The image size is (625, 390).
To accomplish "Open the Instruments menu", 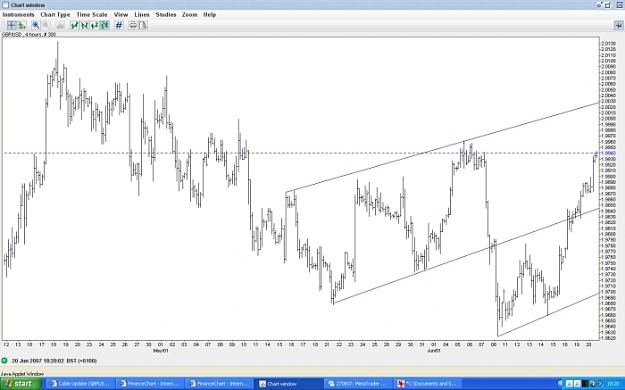I will [x=18, y=14].
